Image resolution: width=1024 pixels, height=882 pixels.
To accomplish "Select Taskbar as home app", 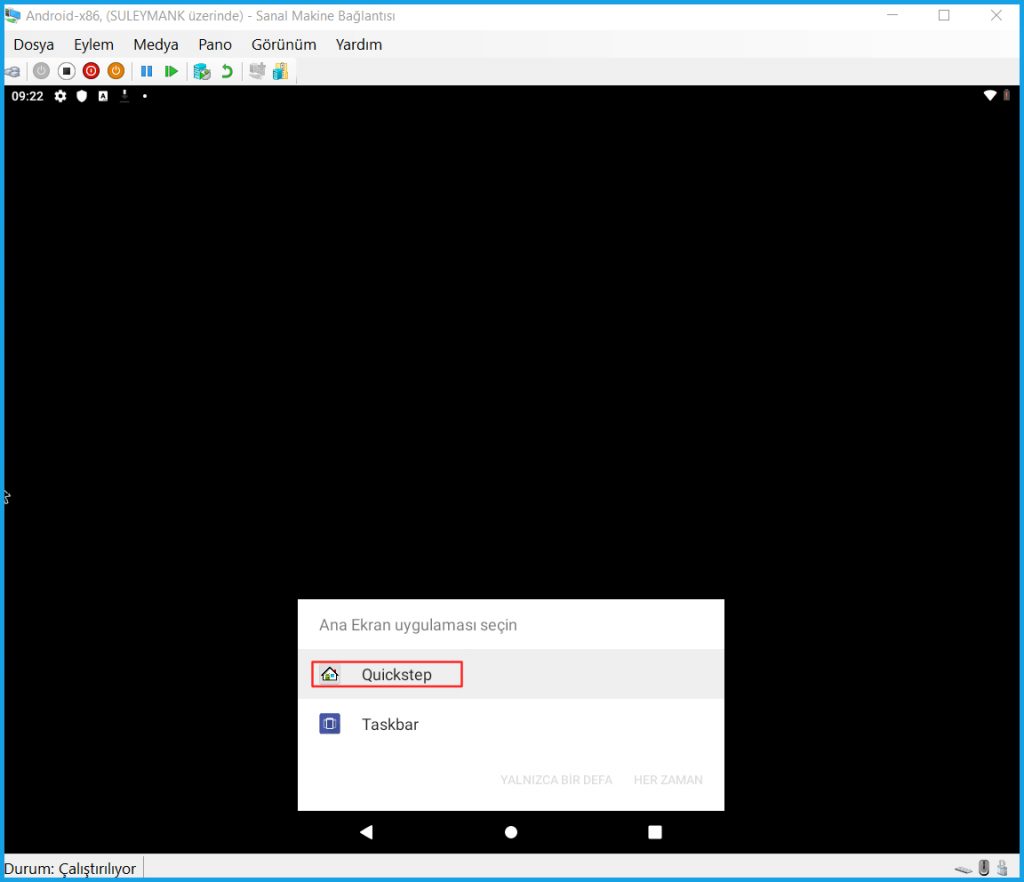I will pyautogui.click(x=511, y=724).
